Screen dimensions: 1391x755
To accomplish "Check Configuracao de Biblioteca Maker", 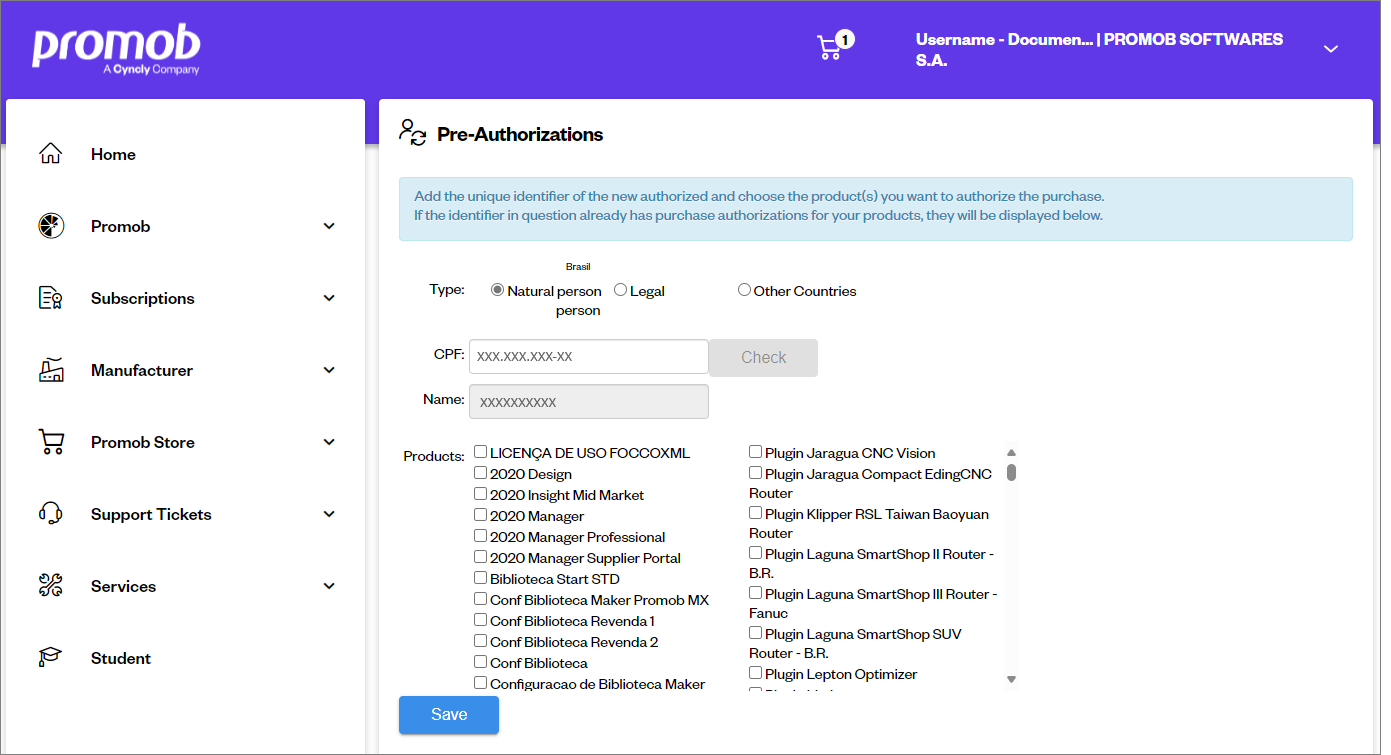I will 481,683.
